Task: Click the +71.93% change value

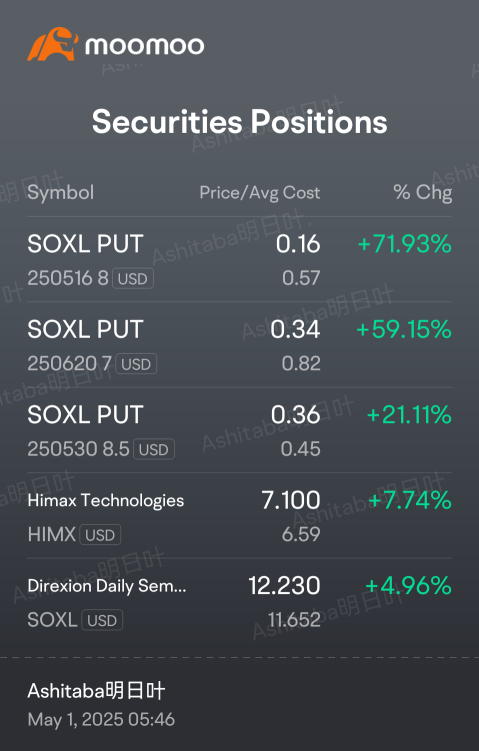Action: 405,244
